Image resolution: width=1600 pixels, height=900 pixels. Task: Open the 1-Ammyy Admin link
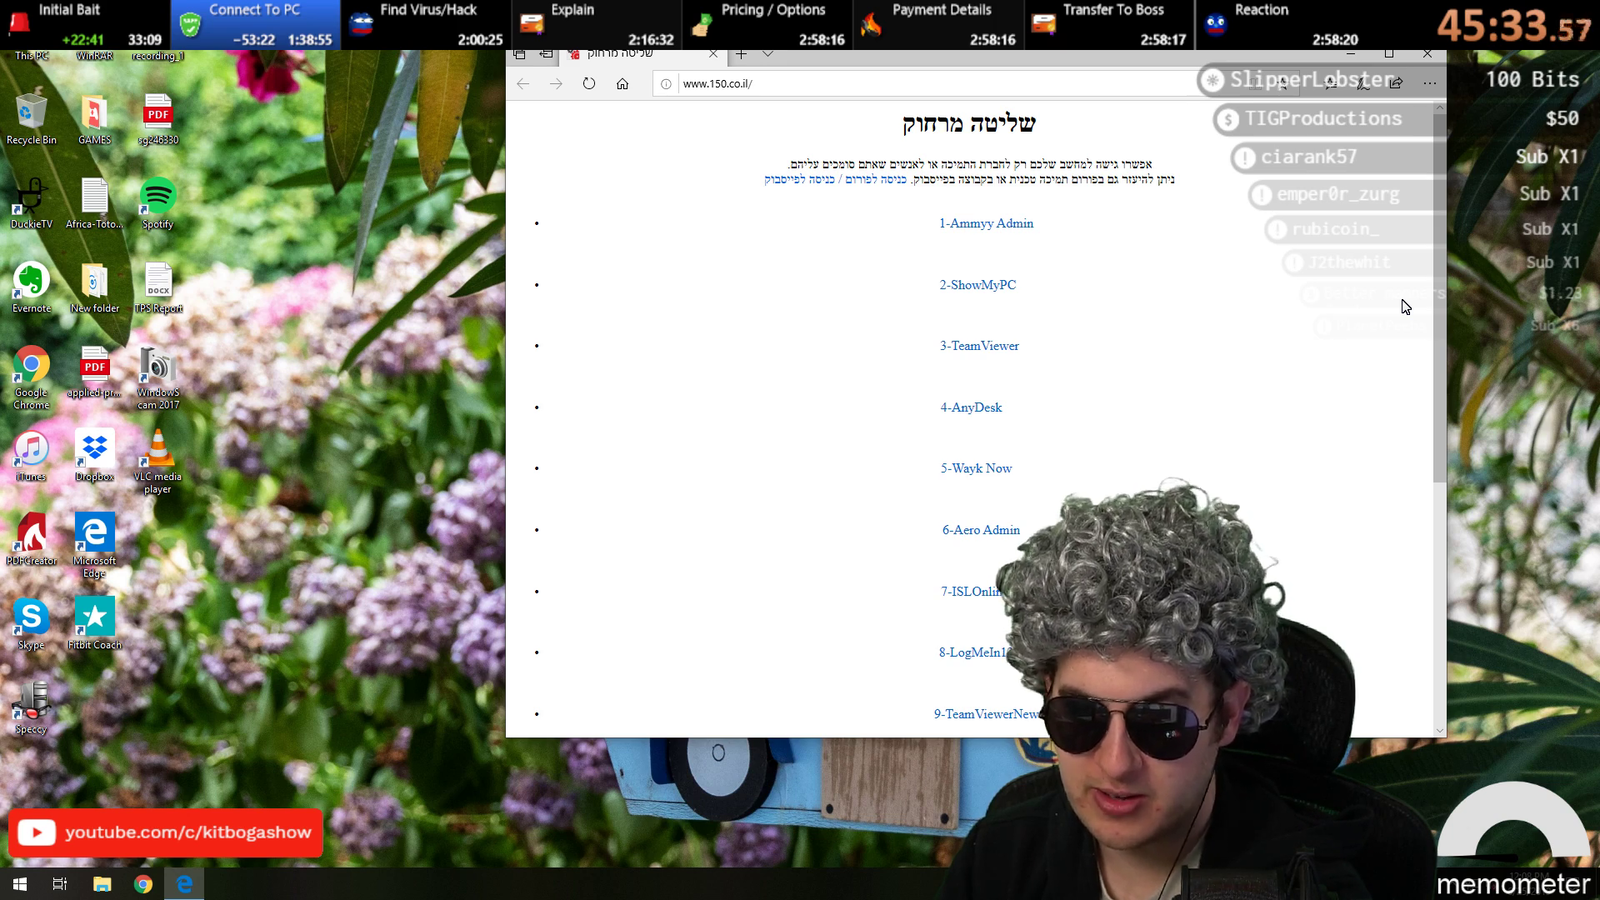pos(986,223)
